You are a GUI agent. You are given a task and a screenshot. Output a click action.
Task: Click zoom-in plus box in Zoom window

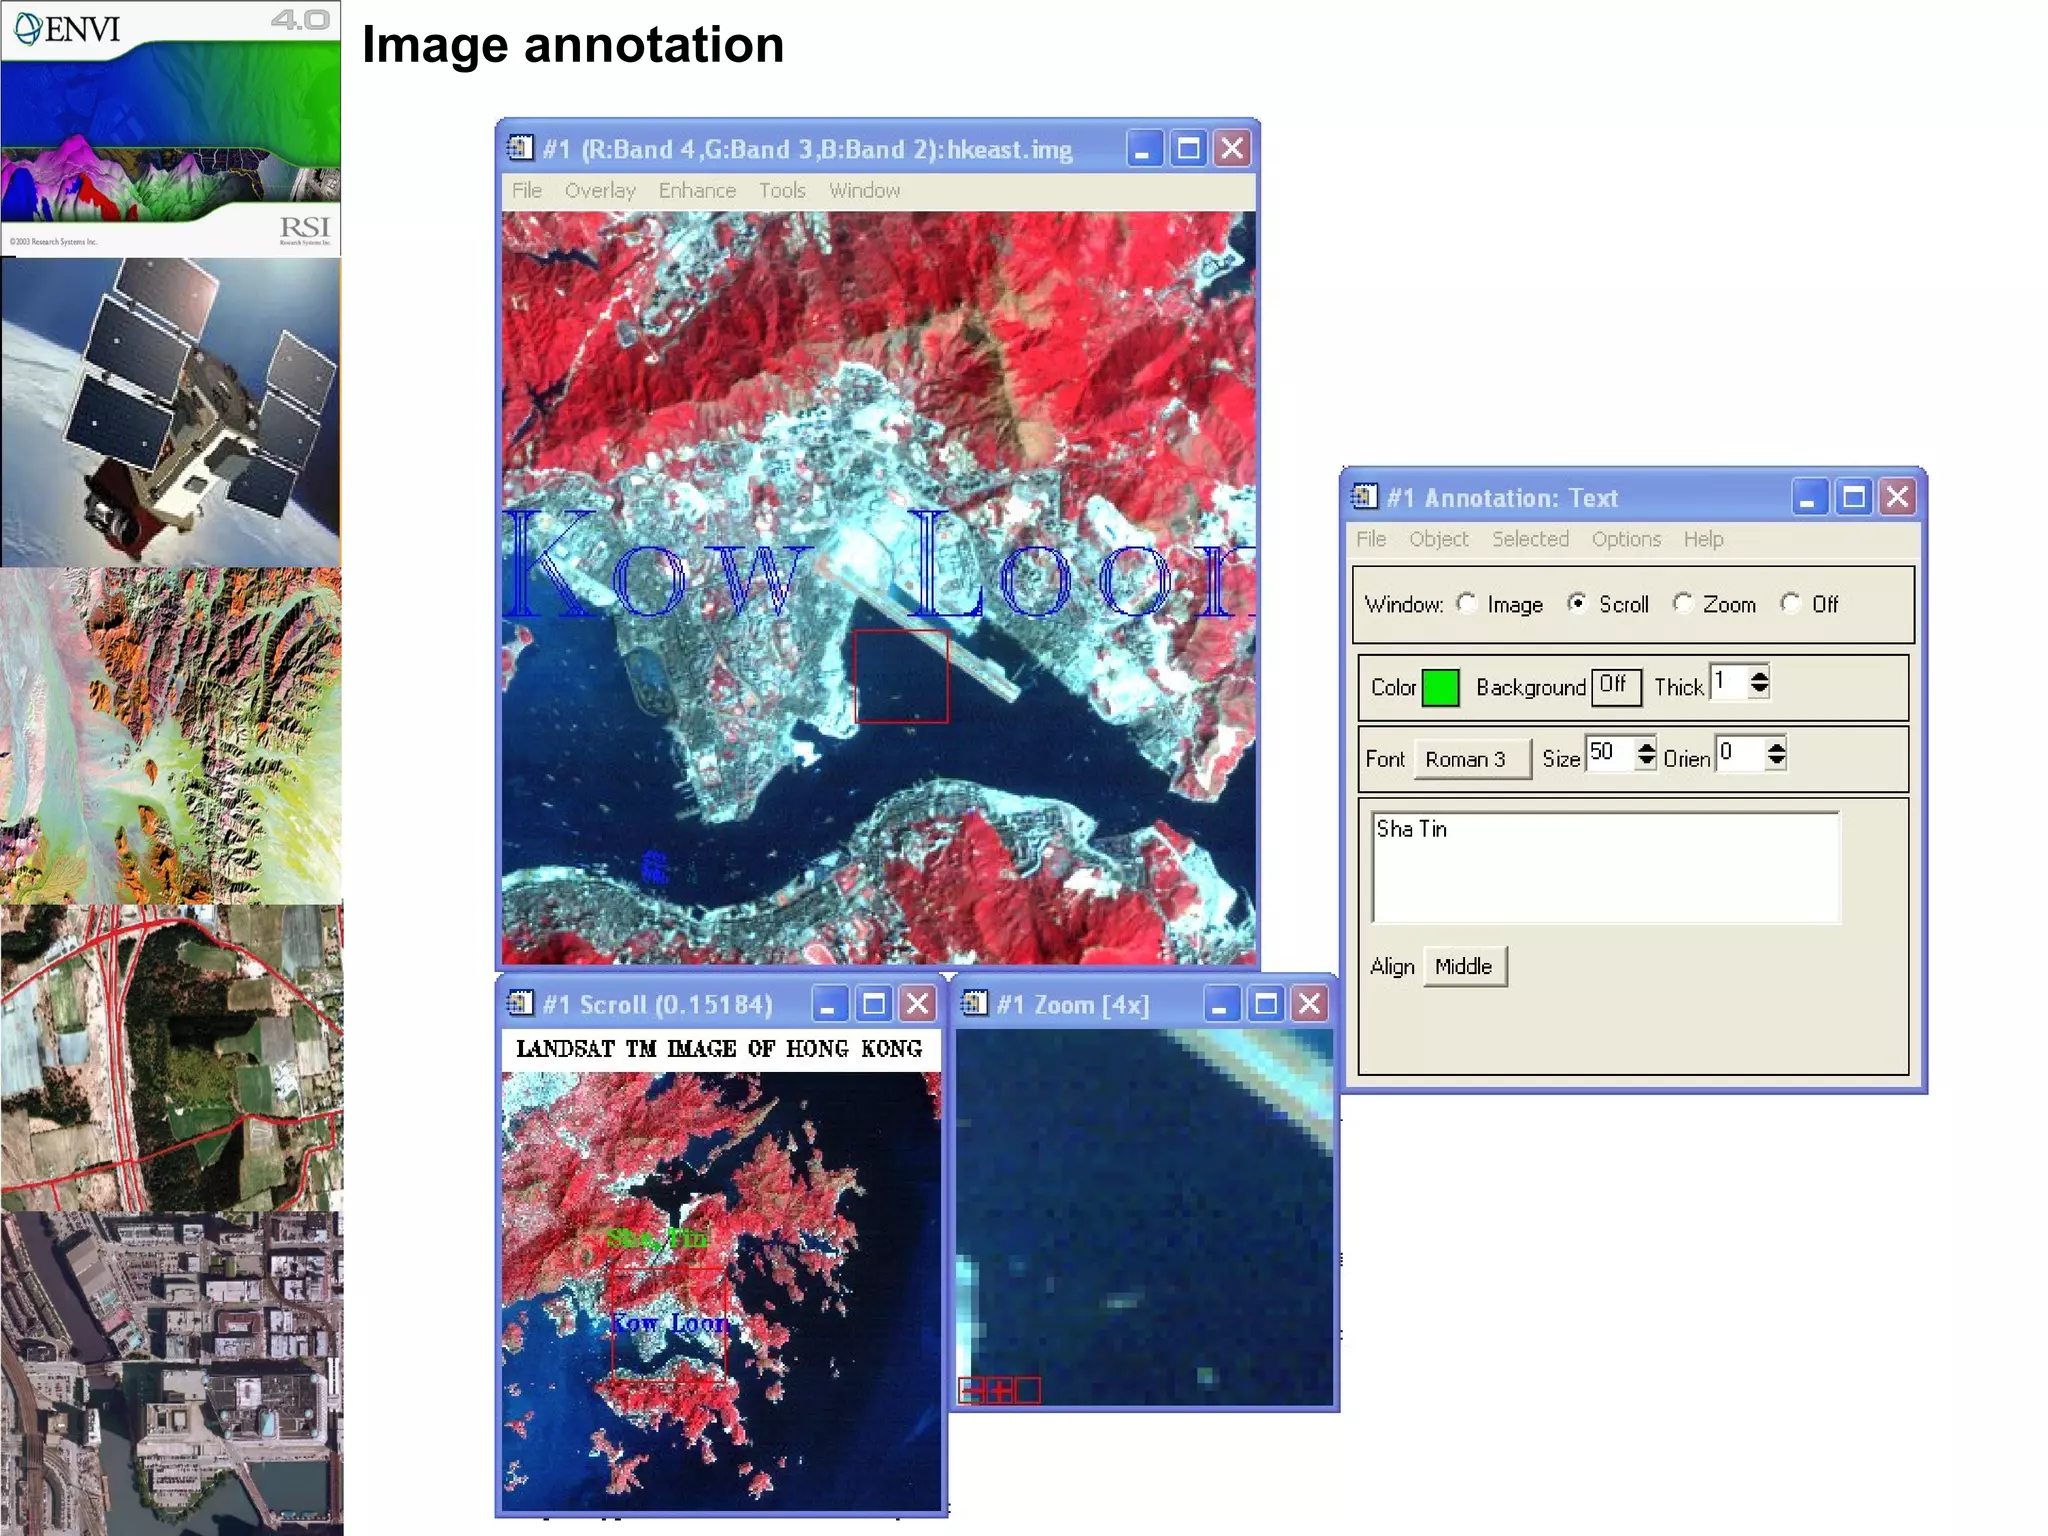[x=999, y=1390]
